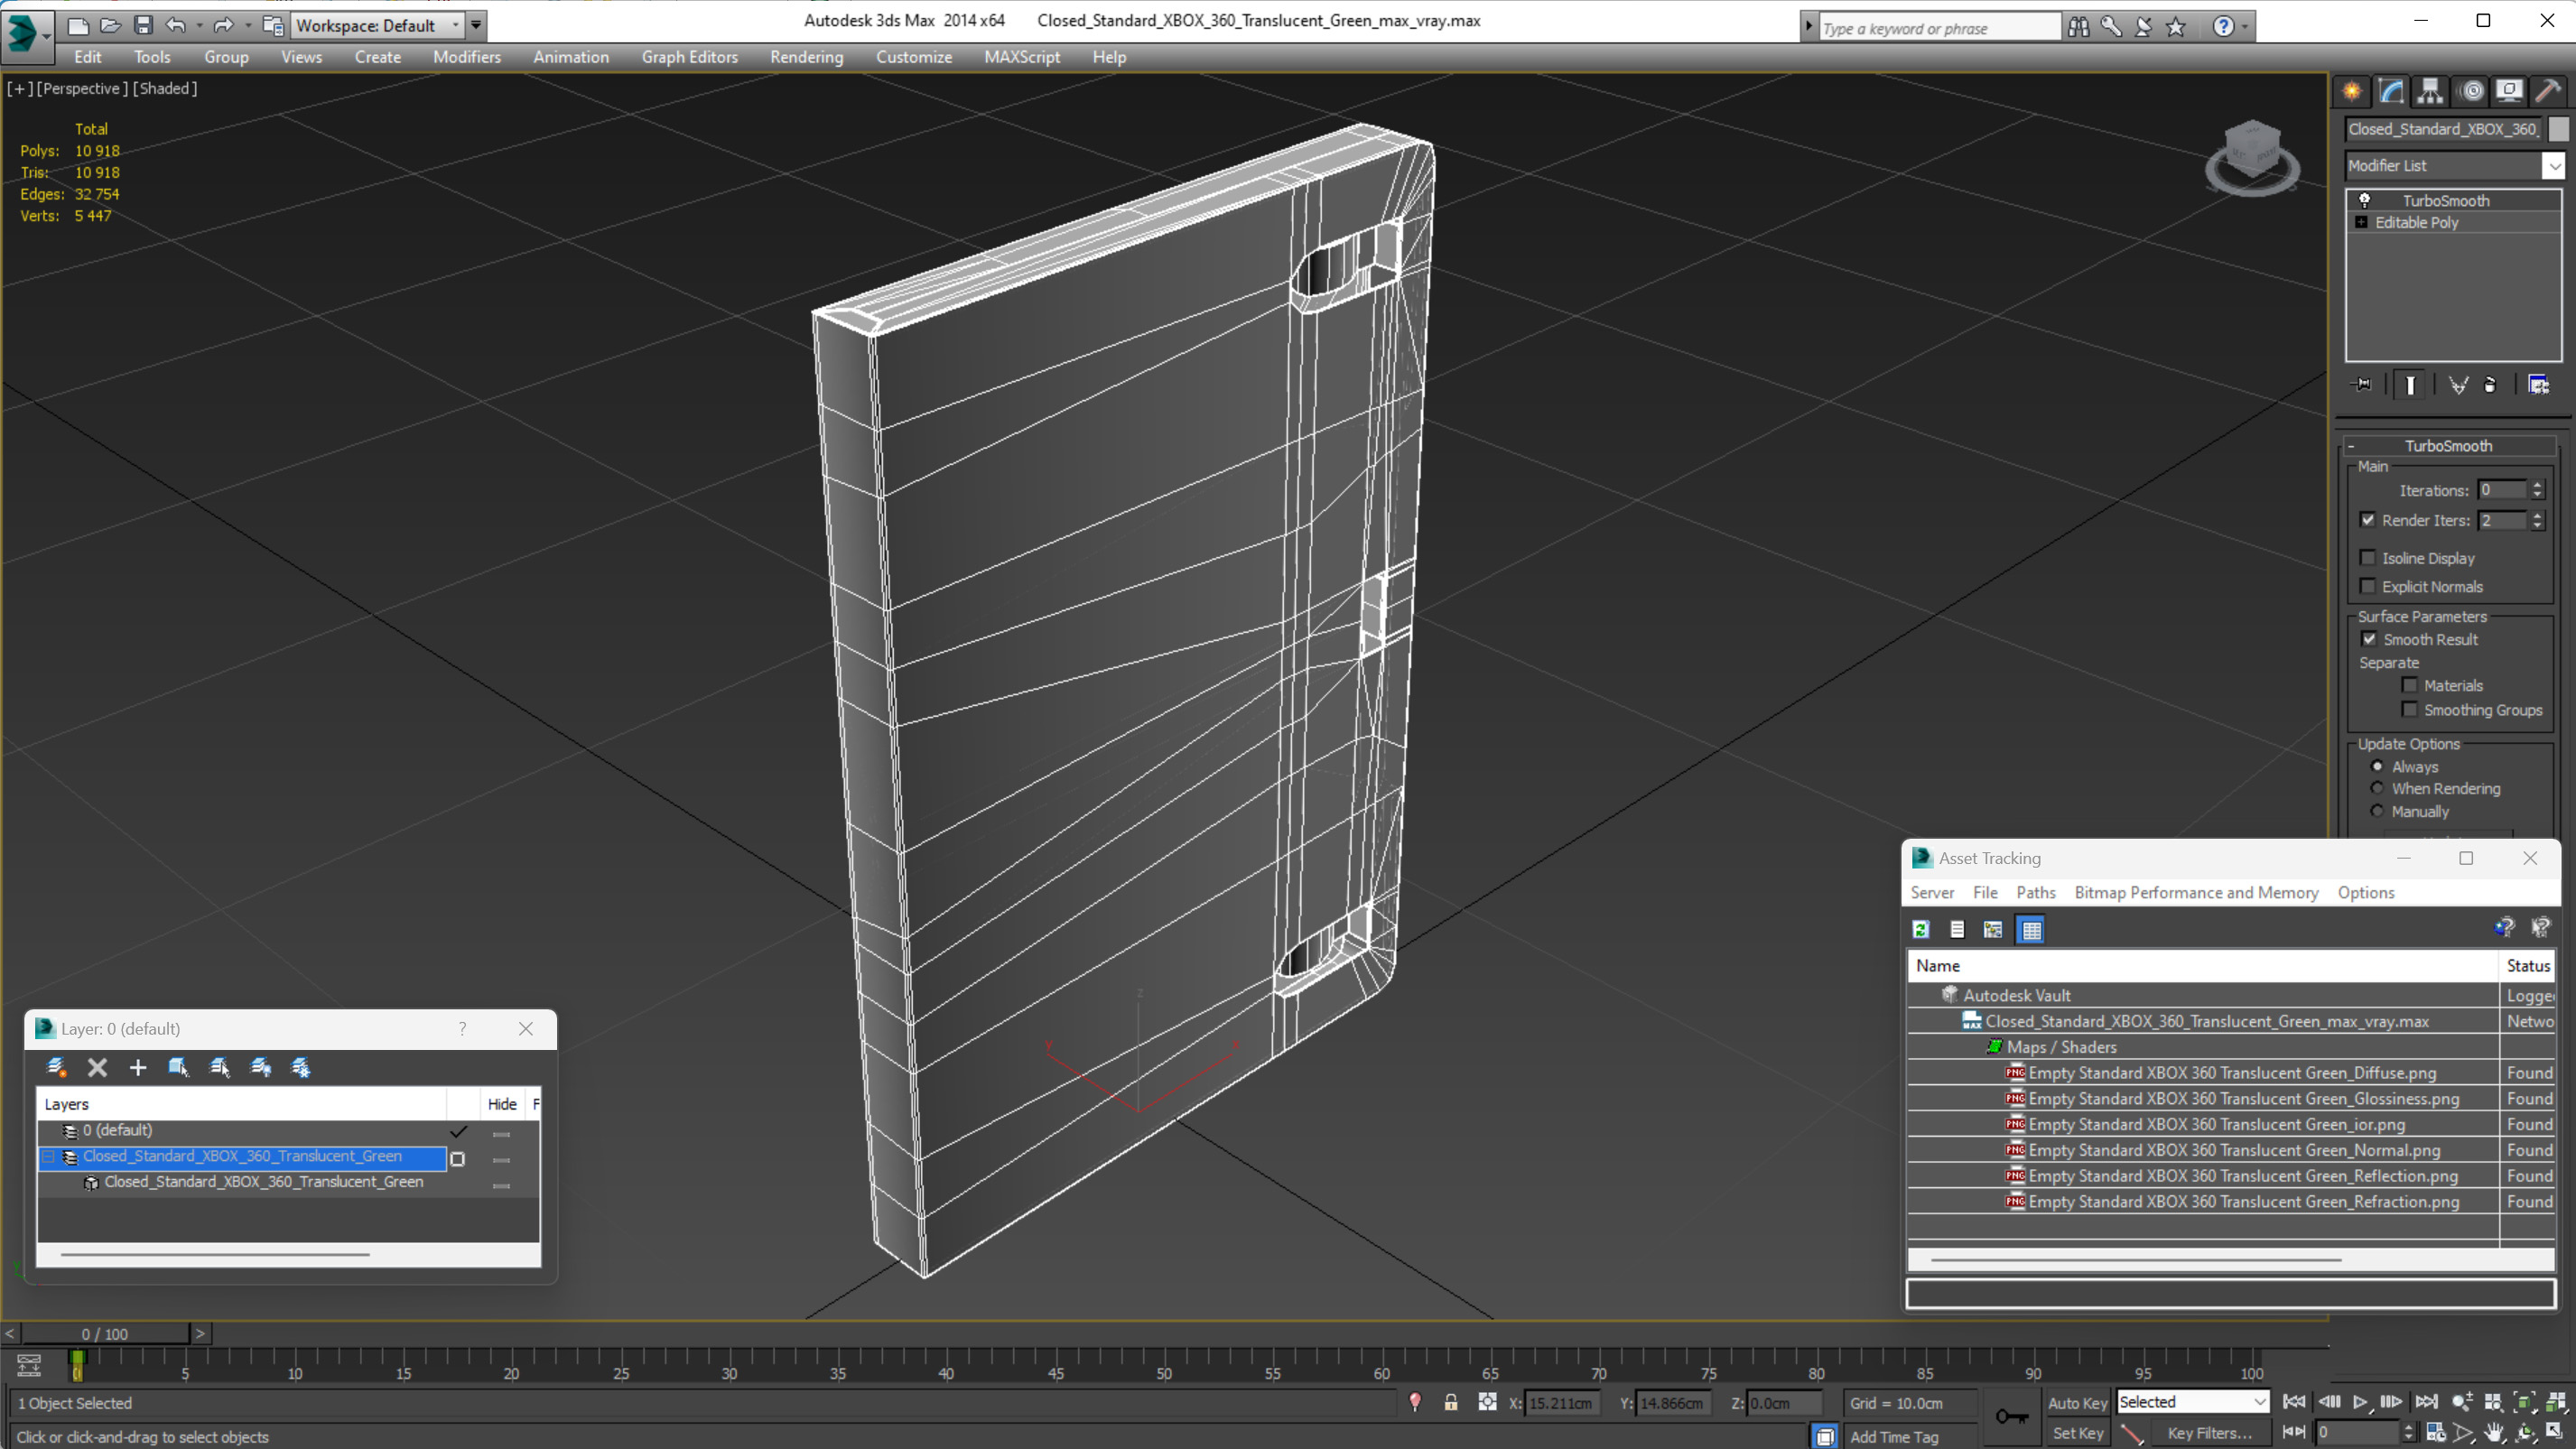Click the Perspective viewport label
The width and height of the screenshot is (2576, 1449).
point(82,88)
